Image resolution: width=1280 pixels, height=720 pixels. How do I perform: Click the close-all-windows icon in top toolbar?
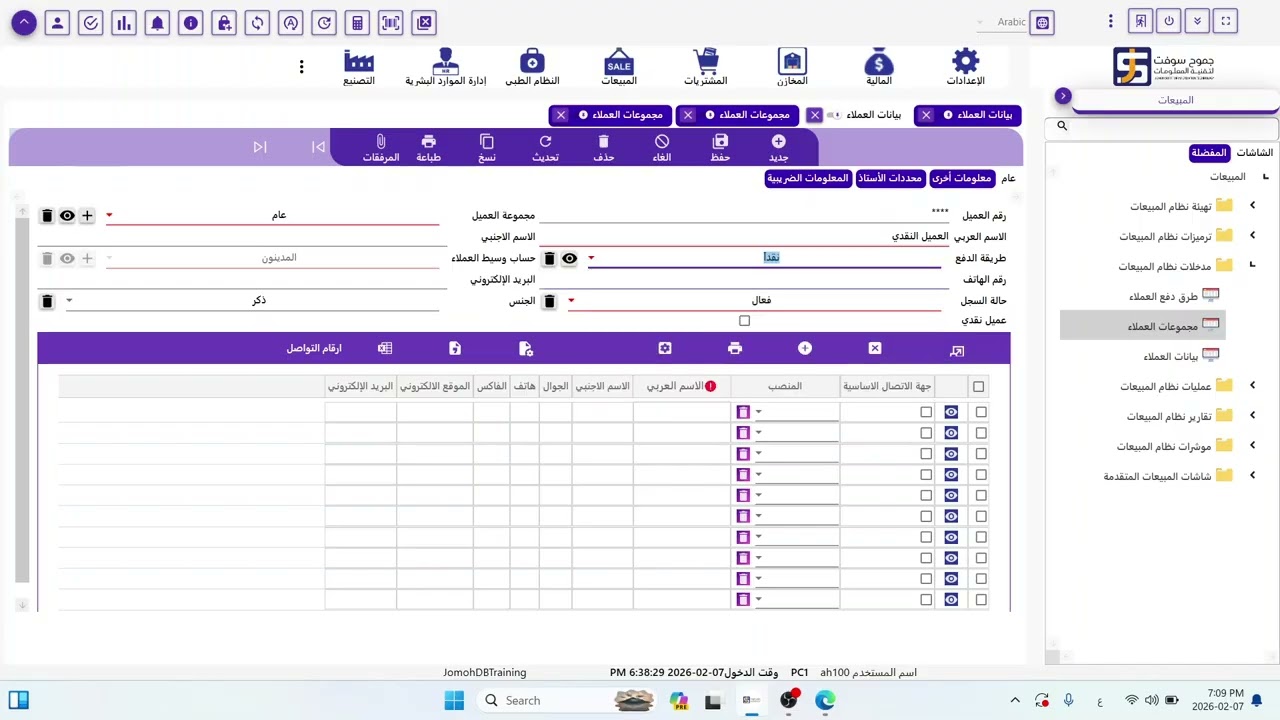pos(424,22)
